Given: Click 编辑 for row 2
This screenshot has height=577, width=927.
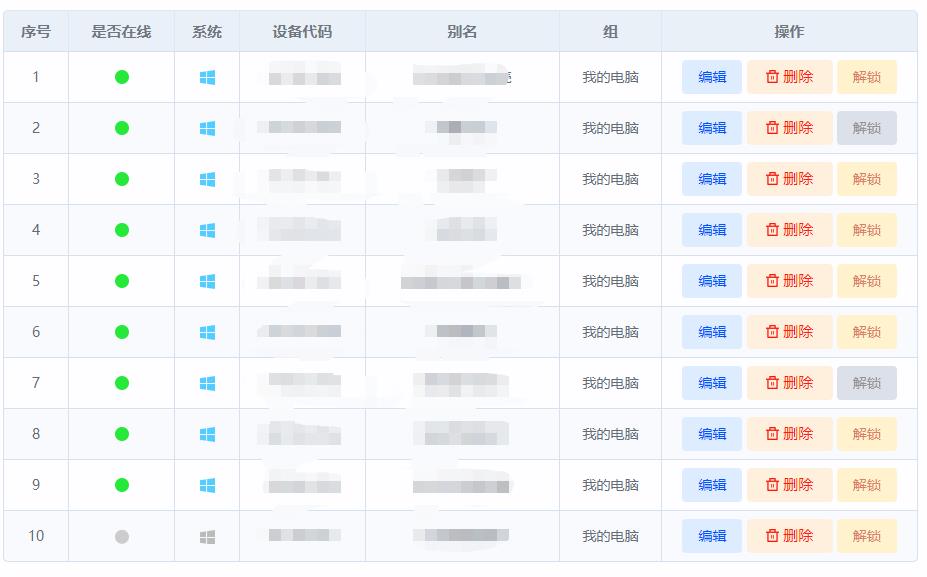Looking at the screenshot, I should tap(712, 128).
